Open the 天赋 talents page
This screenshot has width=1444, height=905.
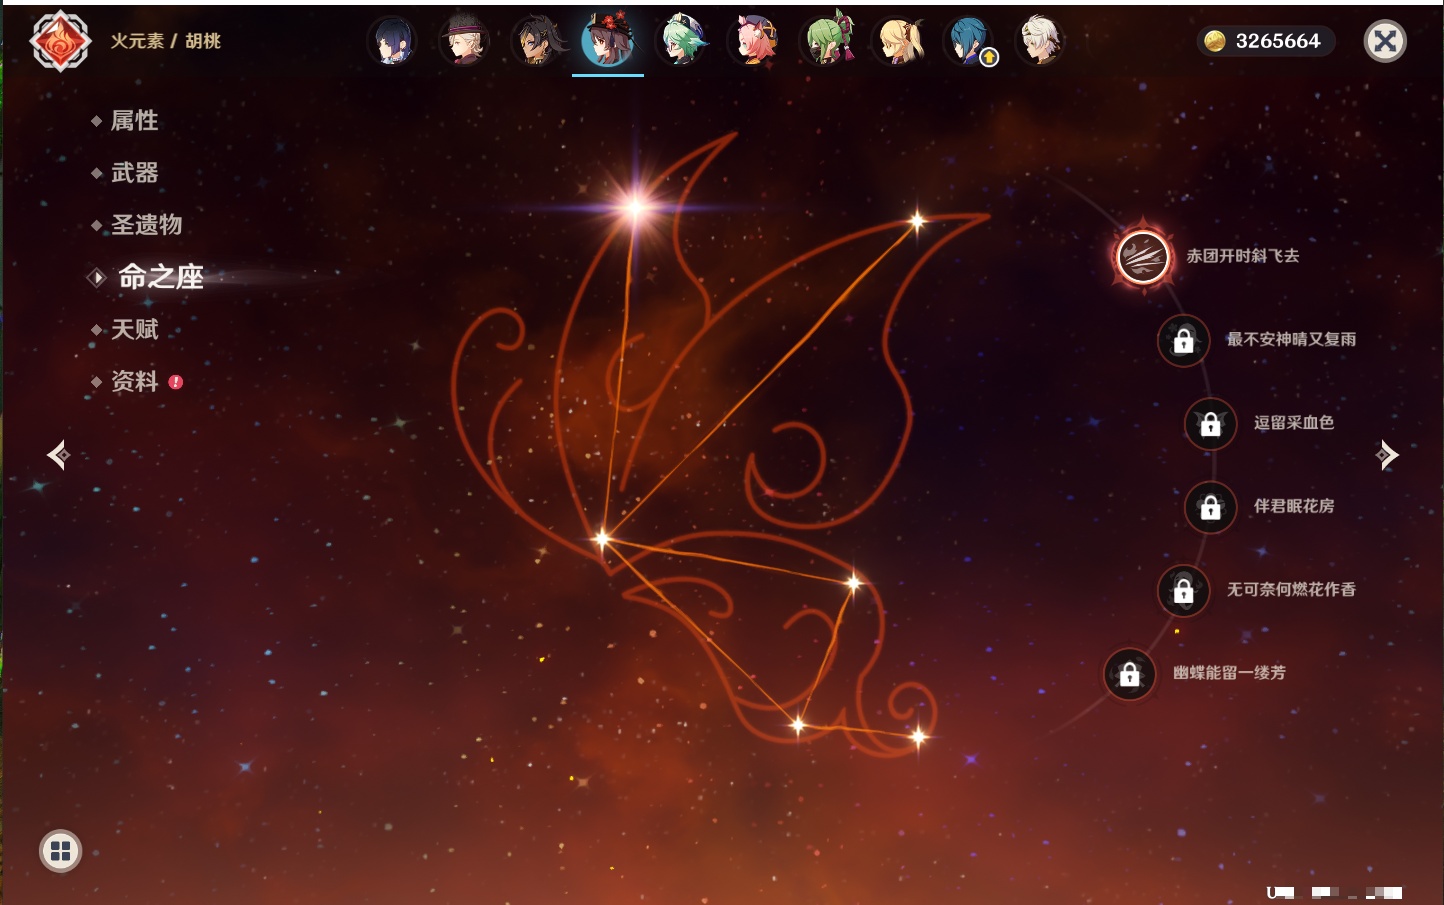[134, 329]
